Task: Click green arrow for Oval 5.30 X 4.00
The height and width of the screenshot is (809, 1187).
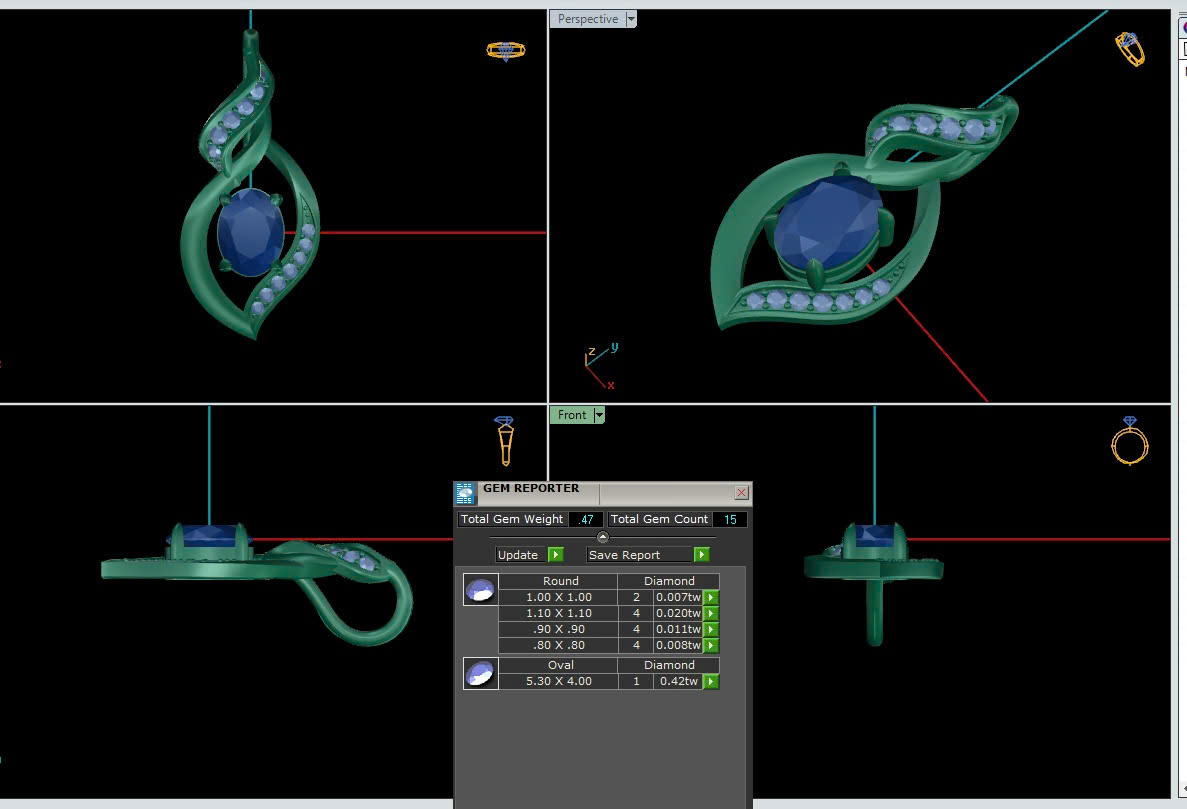Action: point(711,682)
